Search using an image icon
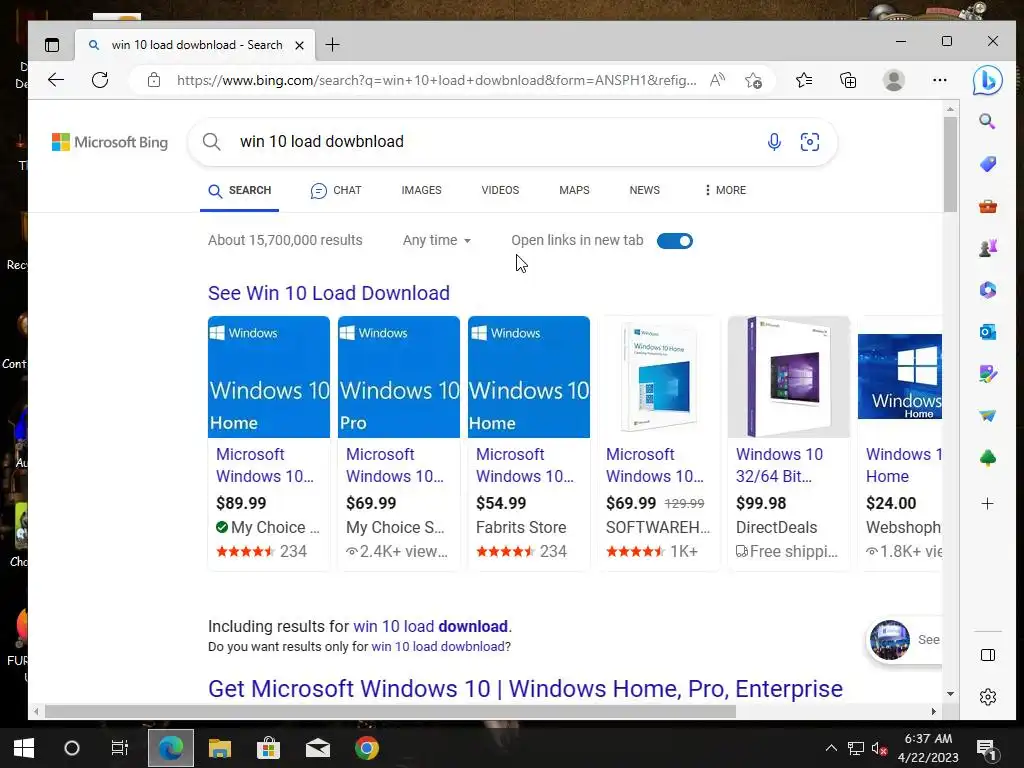1024x768 pixels. 810,142
